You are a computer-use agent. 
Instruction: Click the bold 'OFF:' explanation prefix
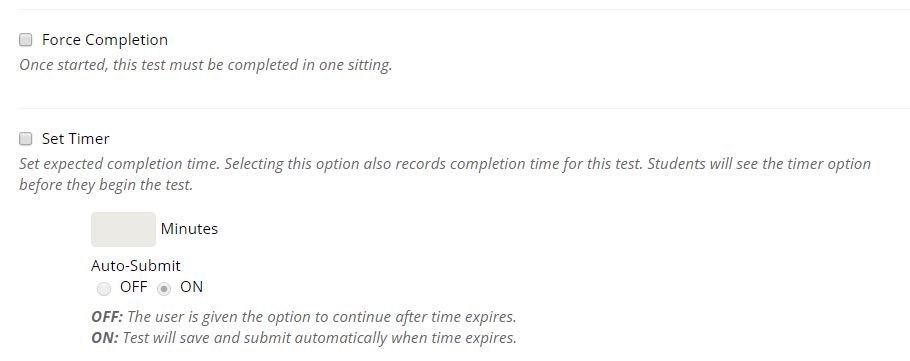(107, 317)
